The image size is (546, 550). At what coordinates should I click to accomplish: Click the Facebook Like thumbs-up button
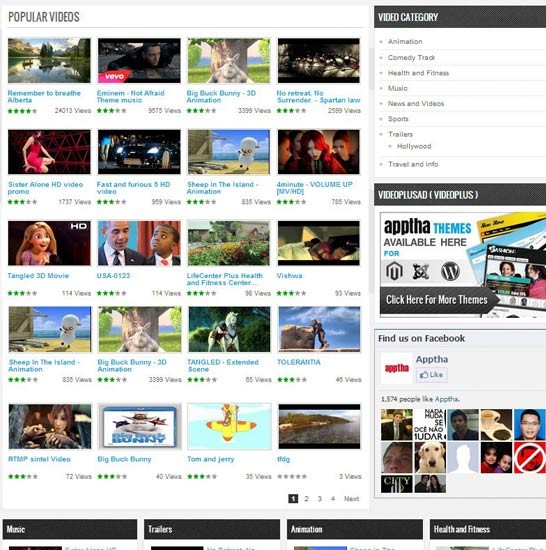click(431, 375)
